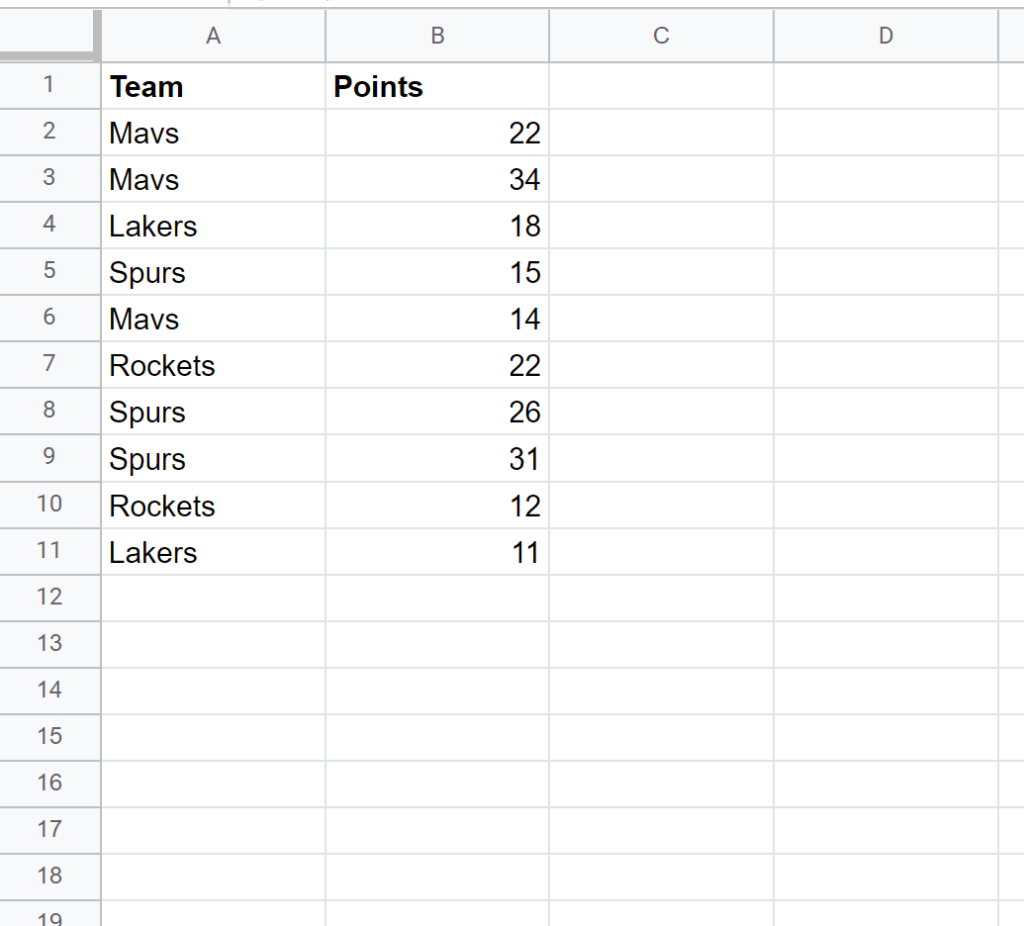
Task: Select the Lakers cell in row 4
Action: (x=212, y=225)
